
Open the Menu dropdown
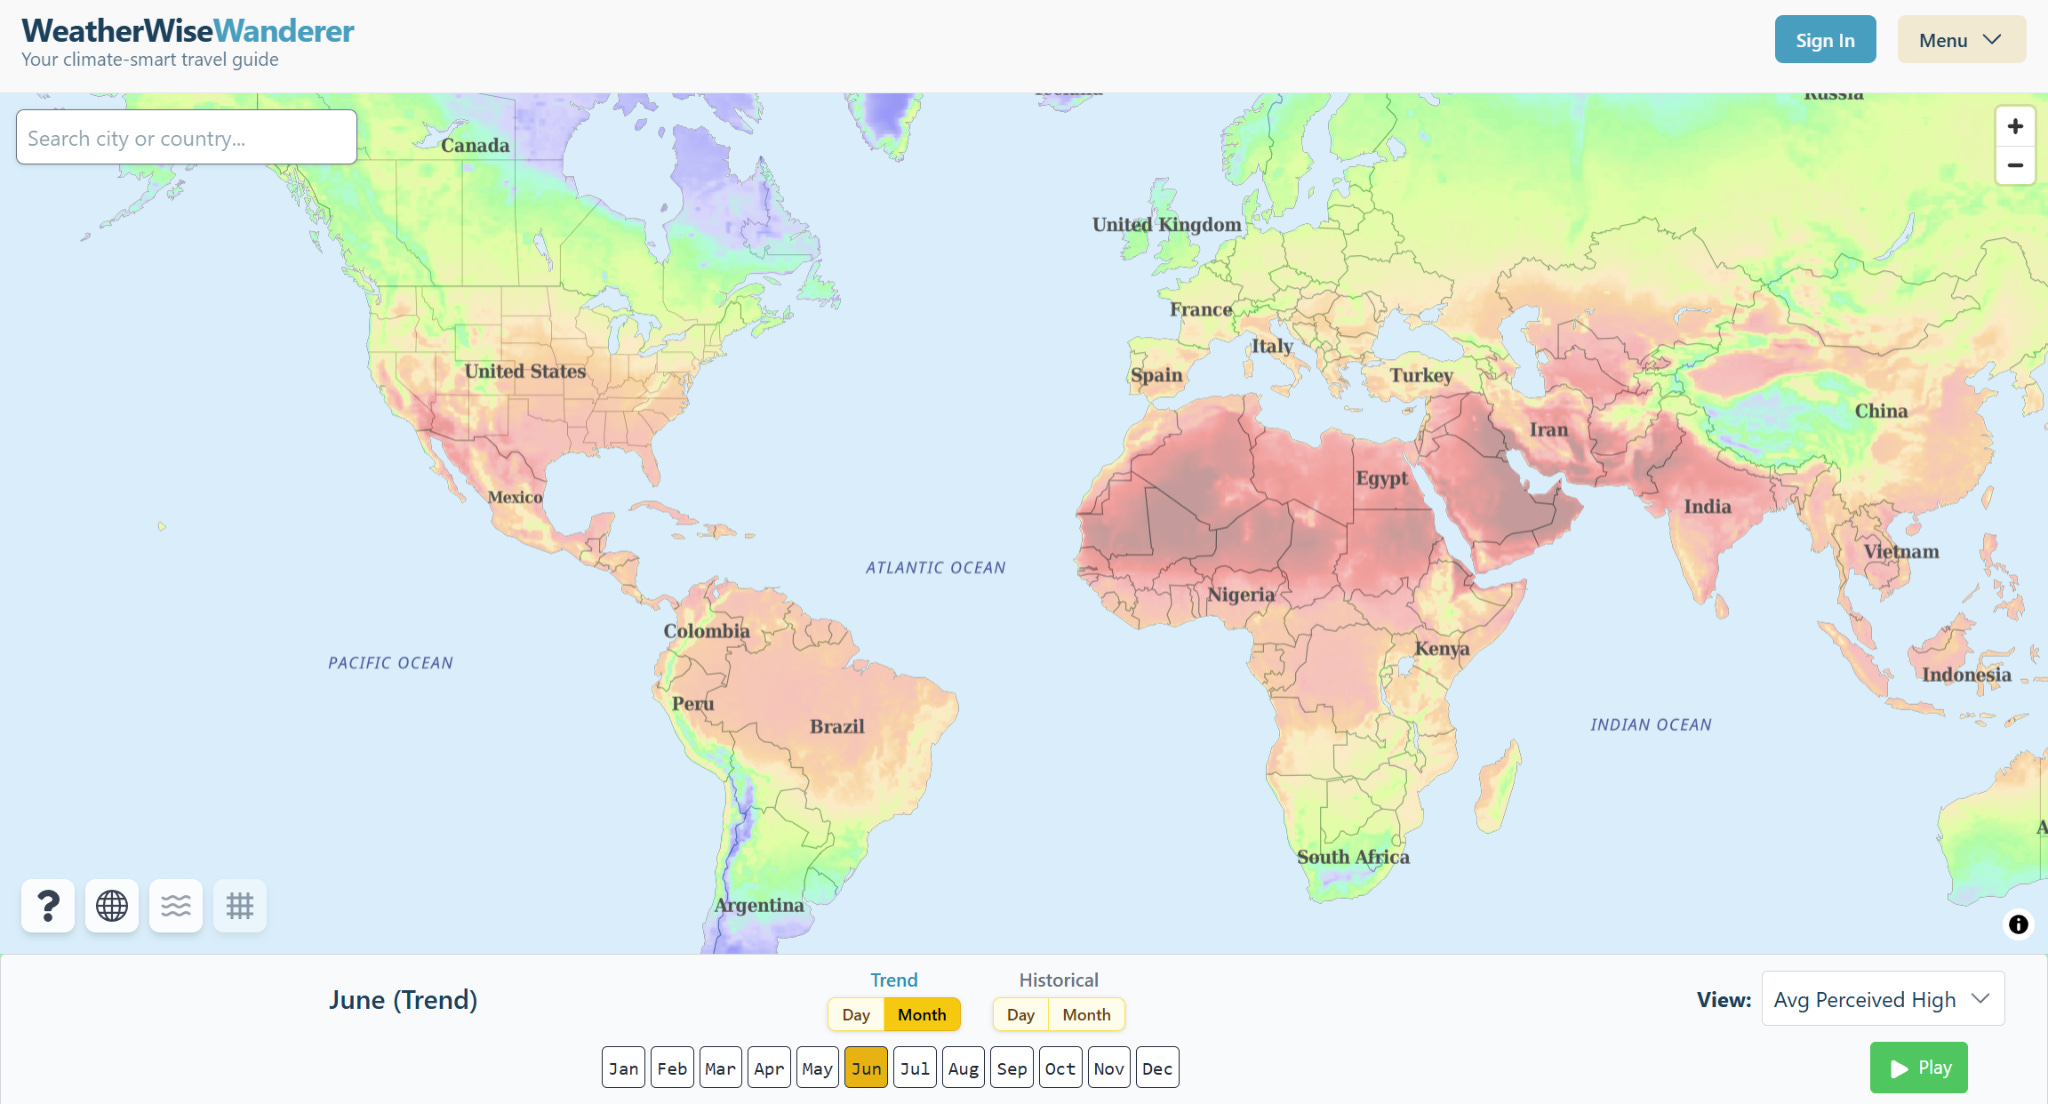click(1962, 40)
